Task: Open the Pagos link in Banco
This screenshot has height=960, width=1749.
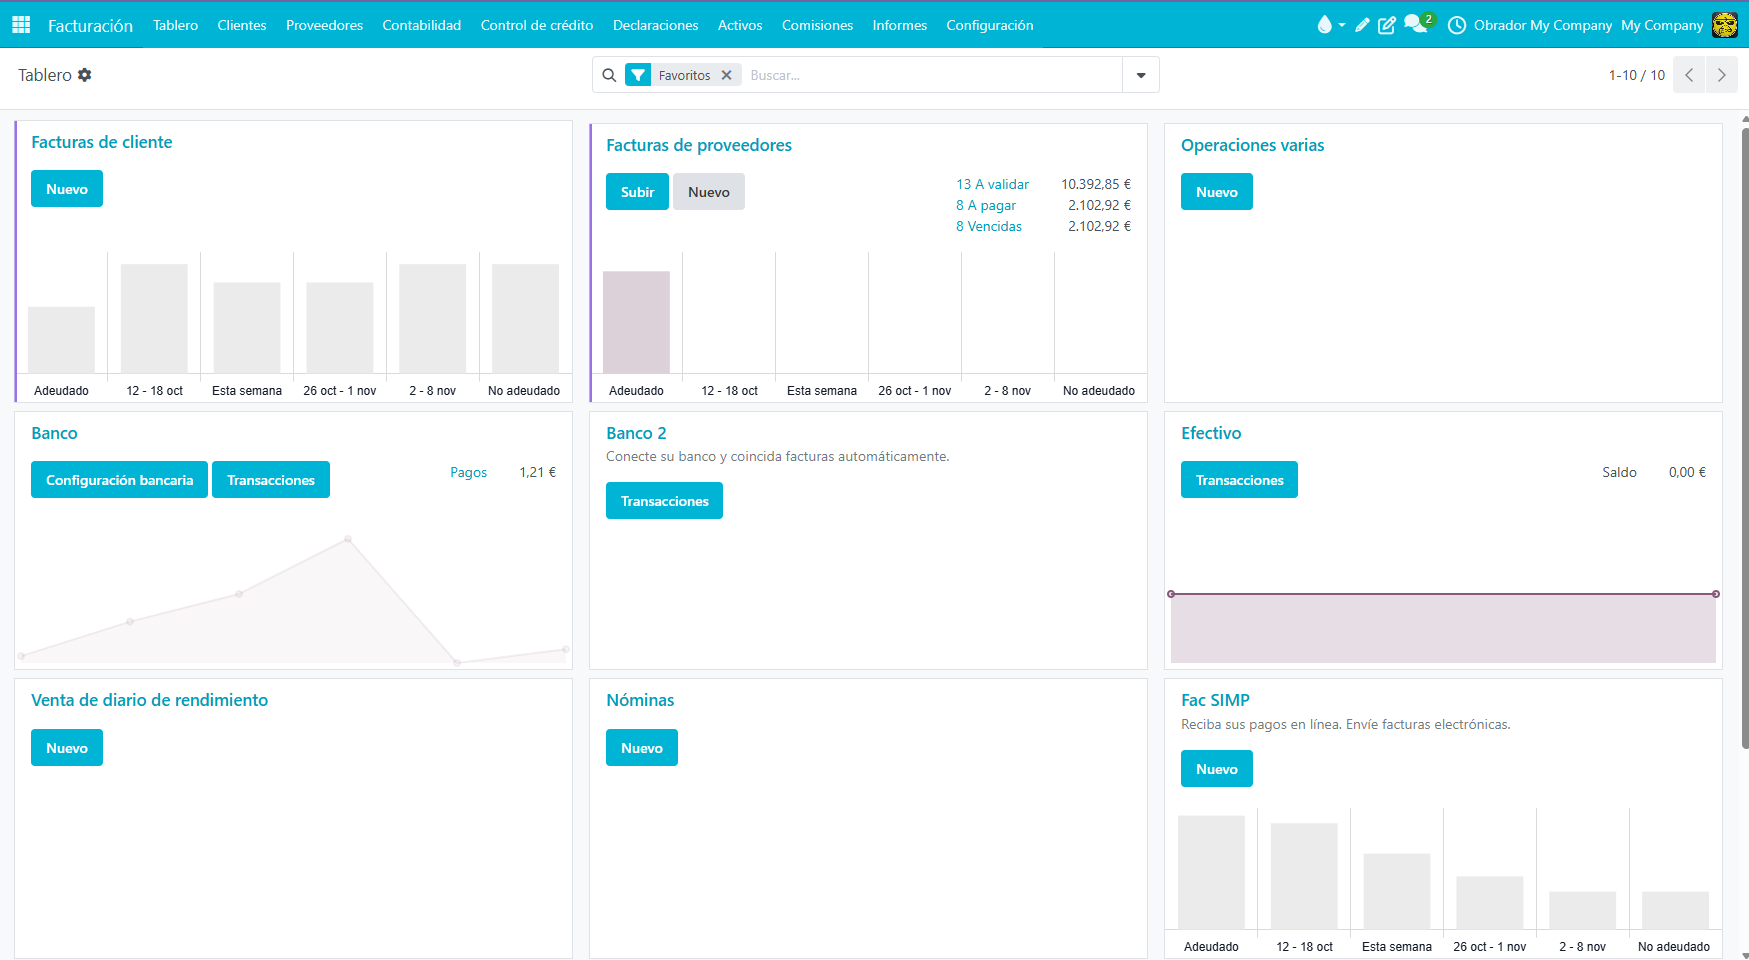Action: [x=468, y=472]
